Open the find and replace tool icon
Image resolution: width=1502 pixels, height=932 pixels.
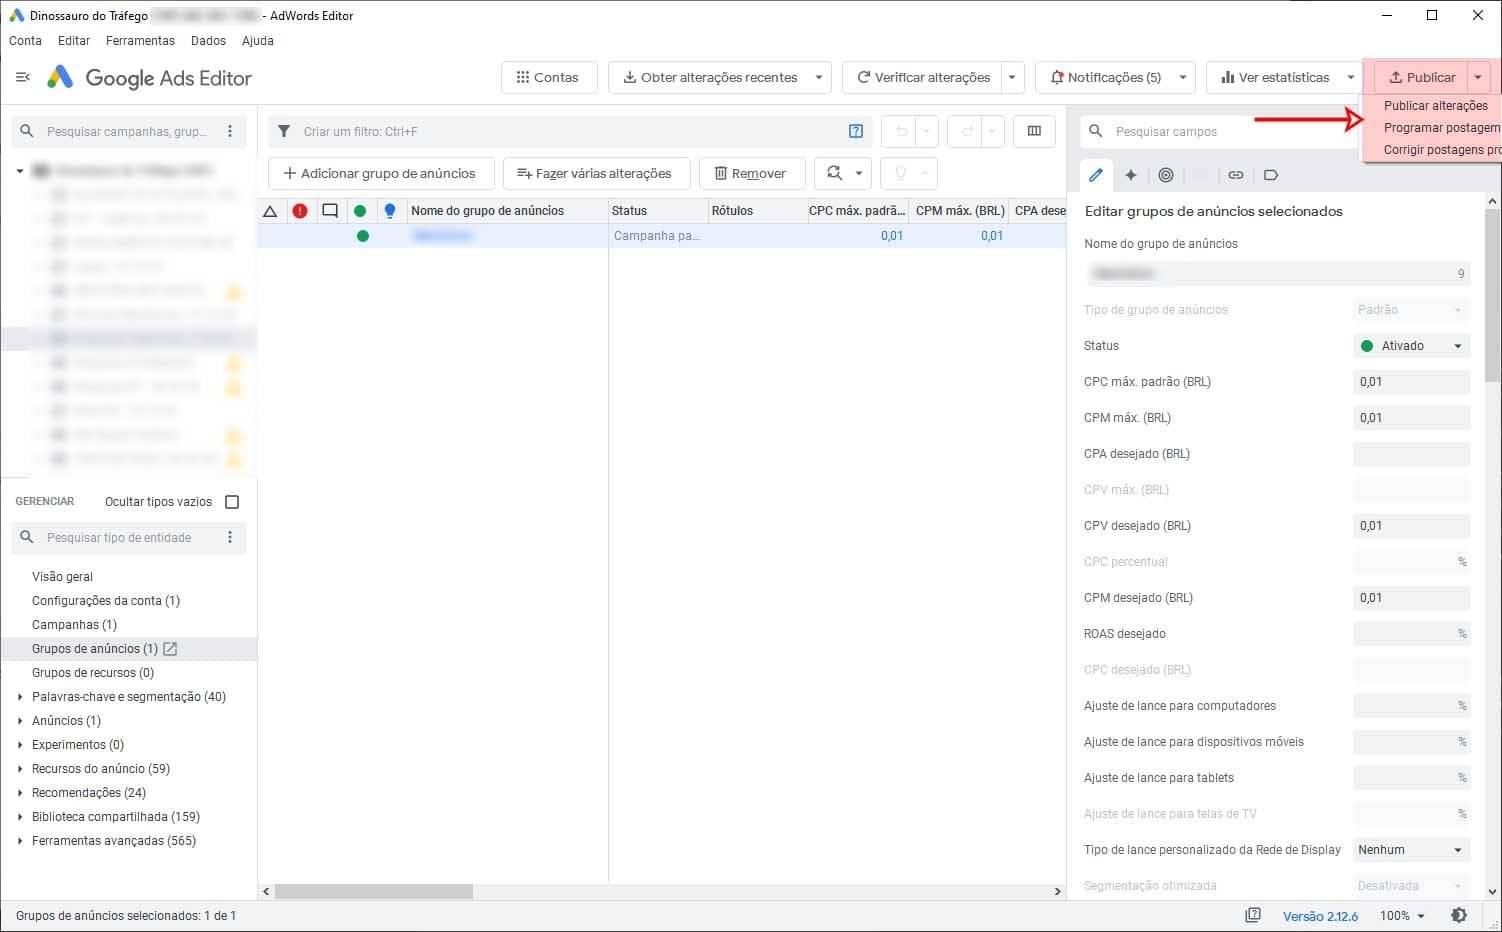click(834, 173)
